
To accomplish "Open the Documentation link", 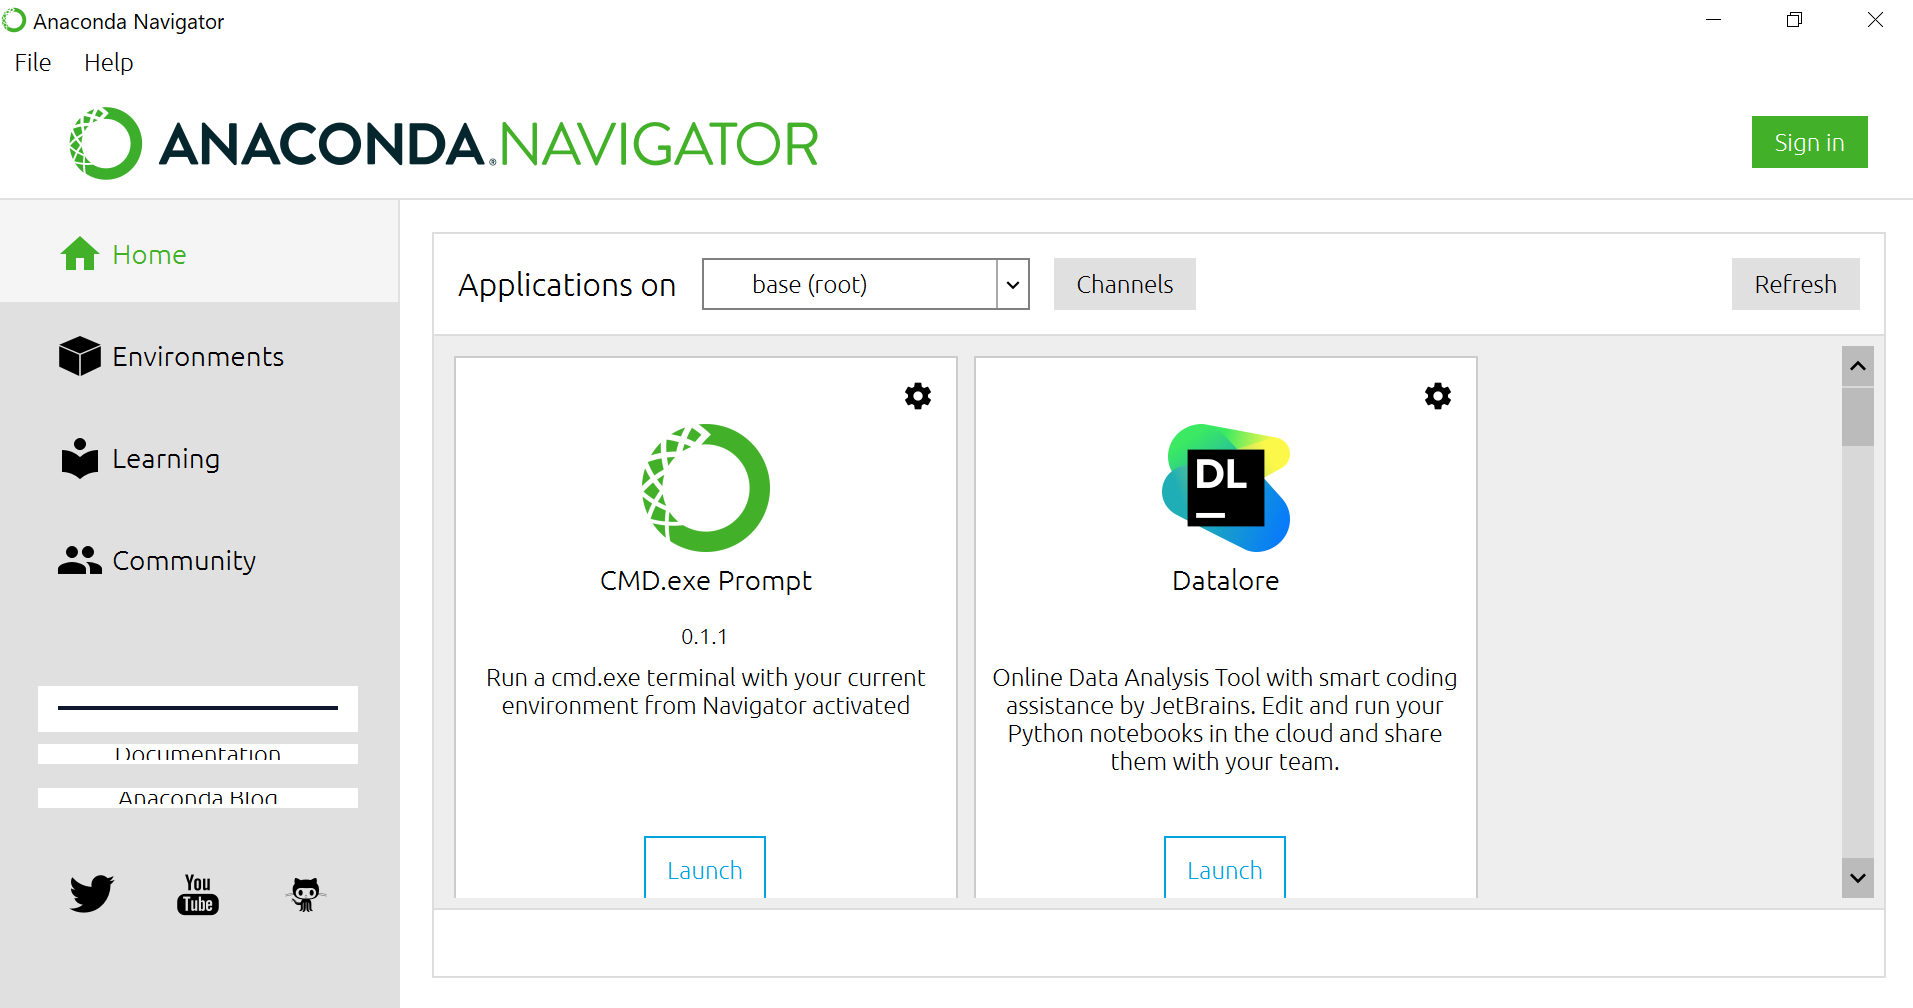I will (x=198, y=754).
